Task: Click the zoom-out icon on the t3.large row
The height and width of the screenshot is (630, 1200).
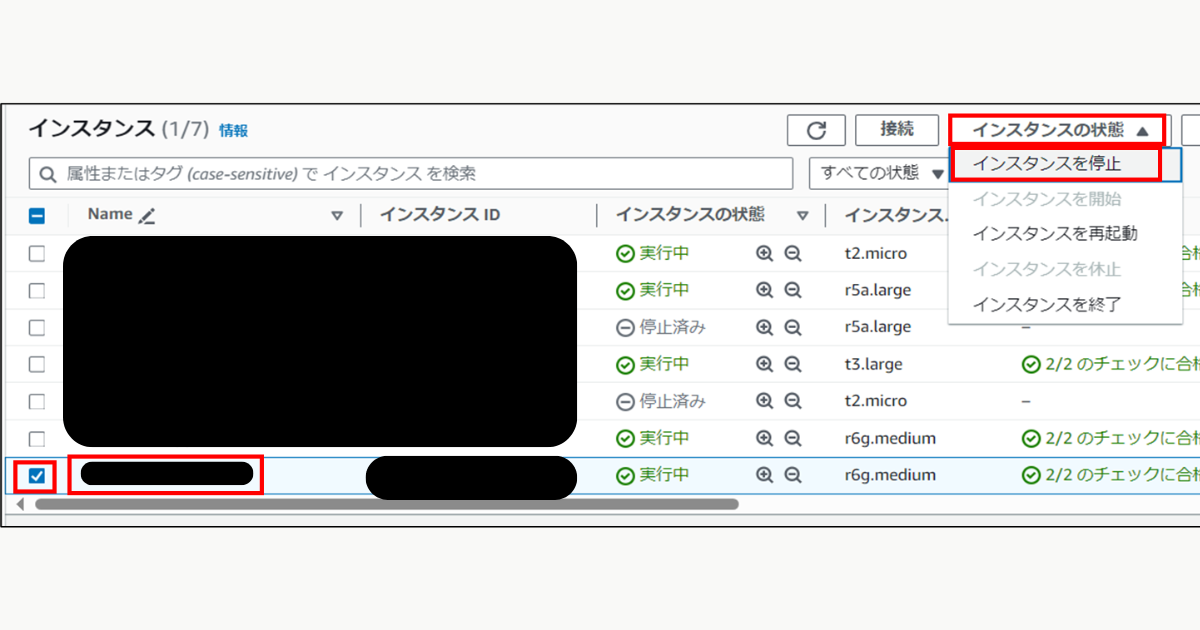Action: click(x=791, y=364)
